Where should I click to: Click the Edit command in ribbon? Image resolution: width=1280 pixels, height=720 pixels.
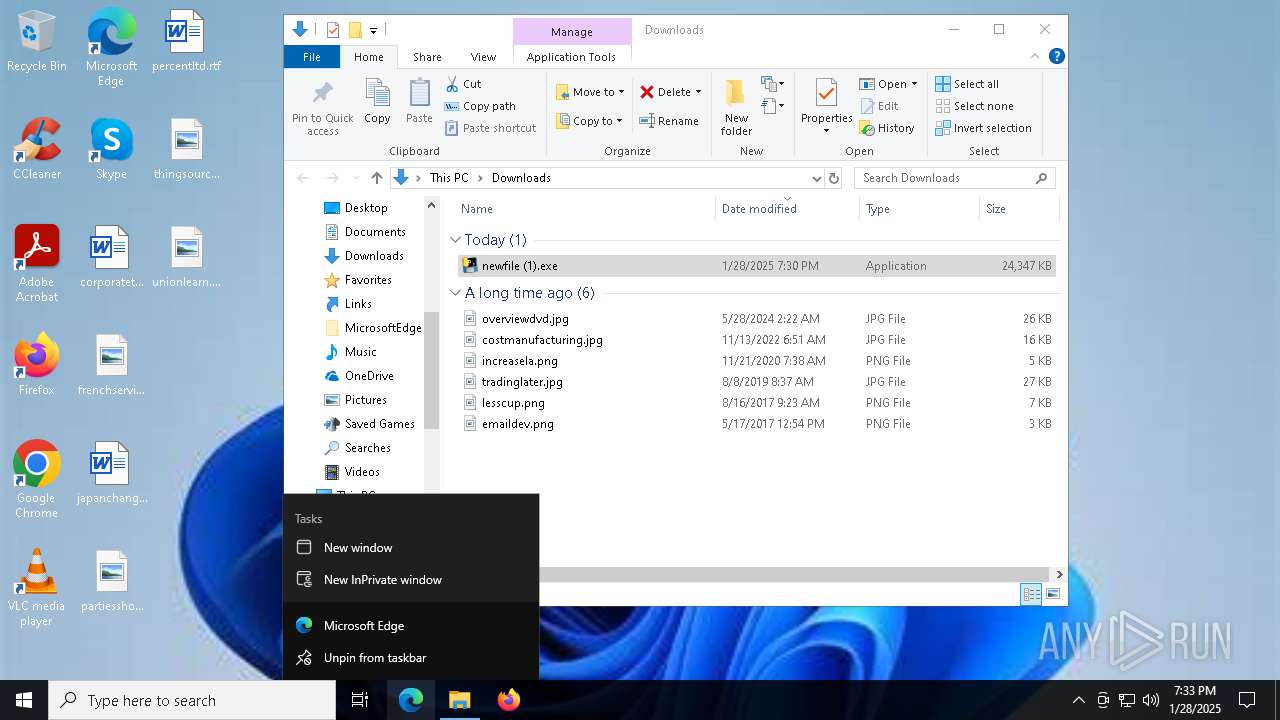tap(878, 106)
